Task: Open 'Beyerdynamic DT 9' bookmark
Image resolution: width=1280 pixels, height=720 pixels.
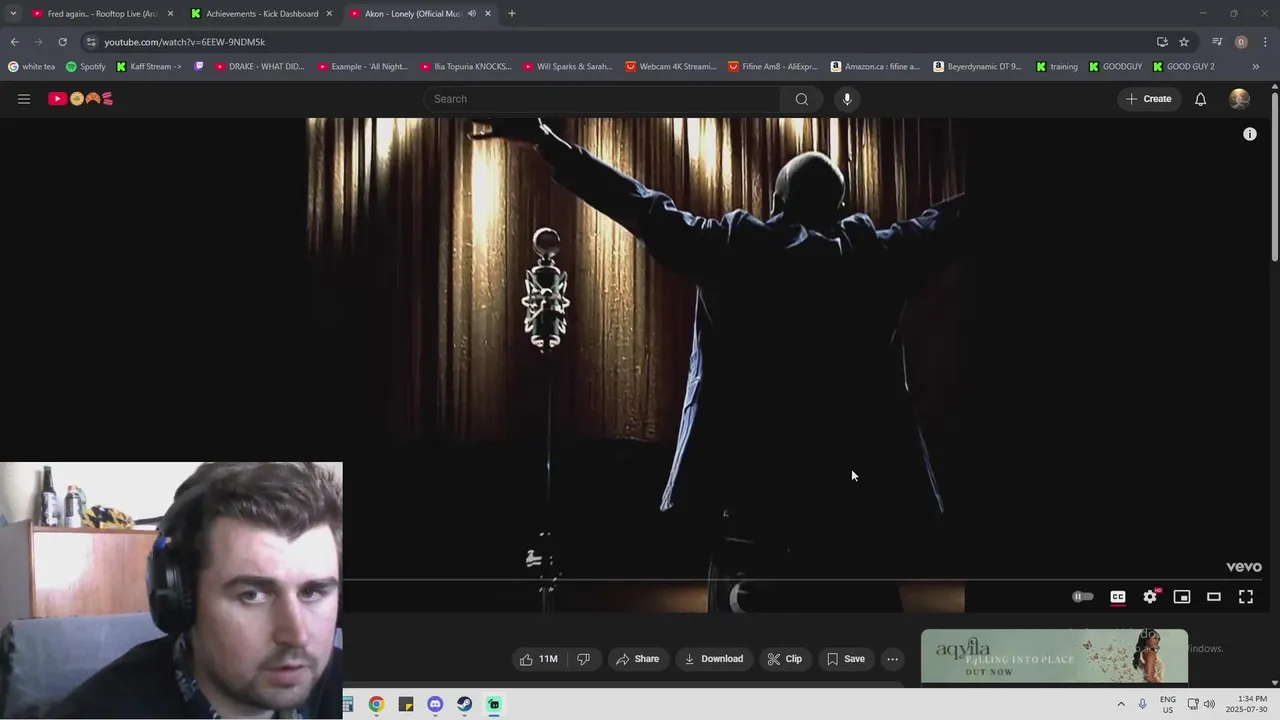Action: (x=978, y=67)
